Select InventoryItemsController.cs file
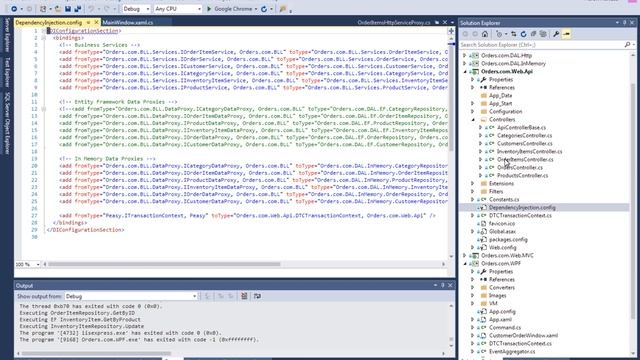640x360 pixels. pyautogui.click(x=529, y=151)
